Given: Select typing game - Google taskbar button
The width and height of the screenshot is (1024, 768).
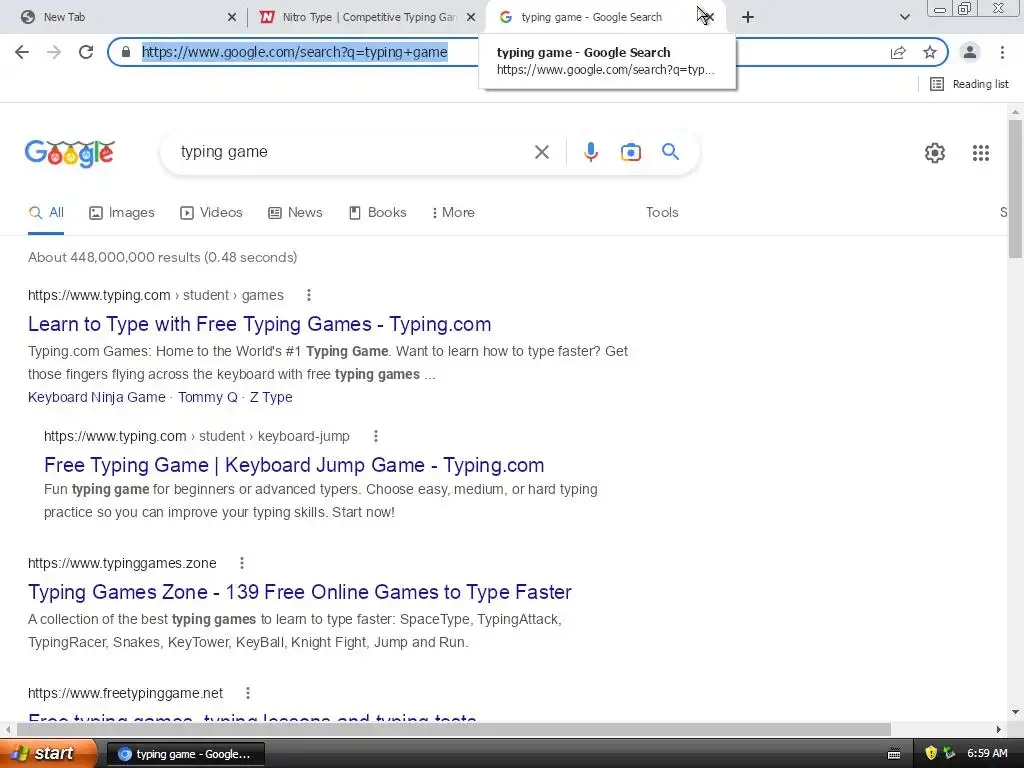Looking at the screenshot, I should pos(185,754).
